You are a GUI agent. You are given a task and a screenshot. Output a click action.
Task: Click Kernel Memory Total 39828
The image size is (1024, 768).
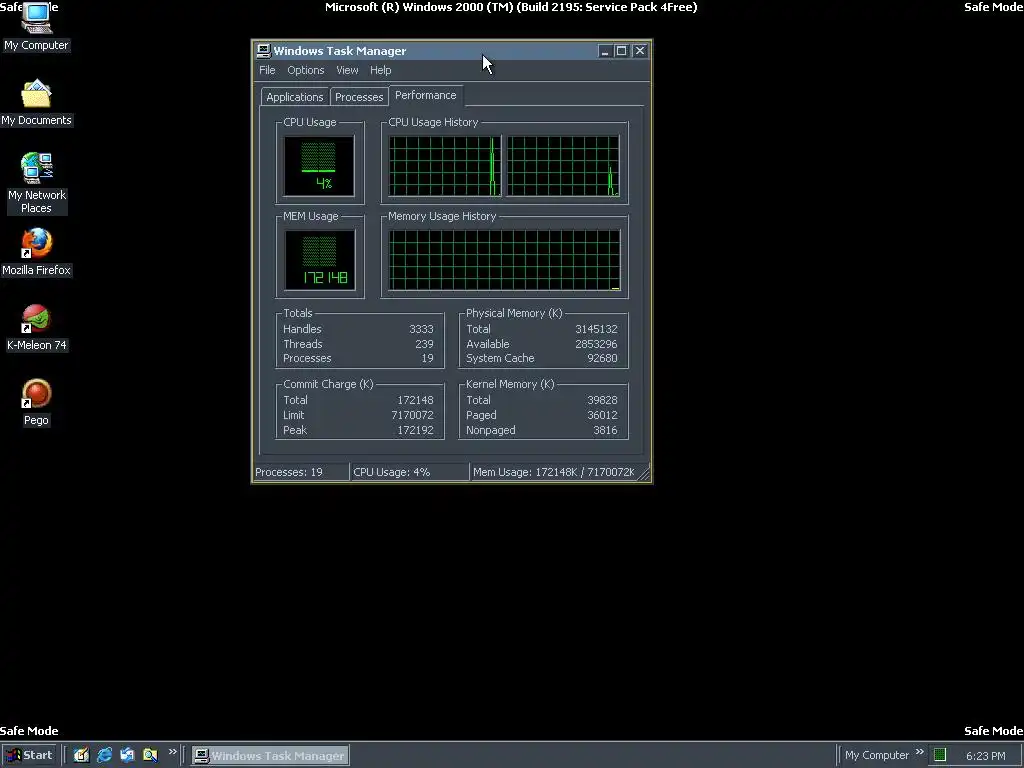coord(602,400)
